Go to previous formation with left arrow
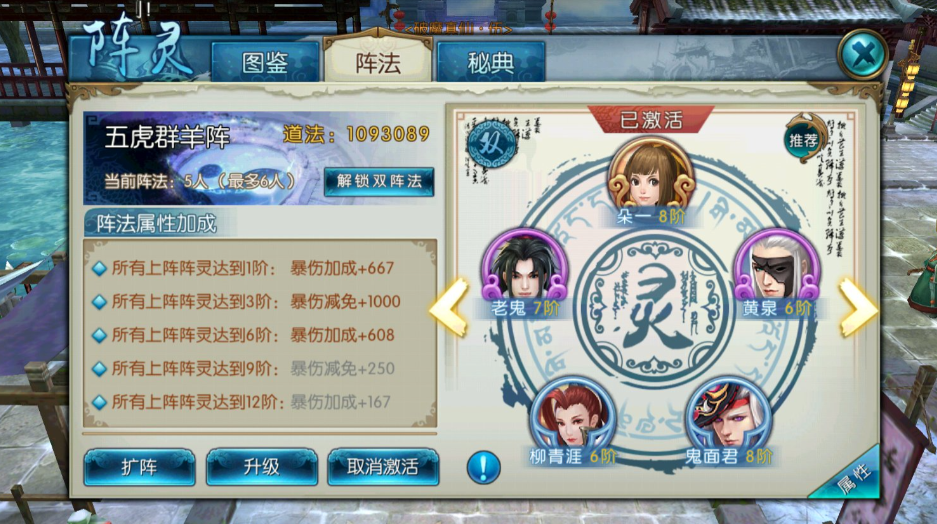Image resolution: width=937 pixels, height=524 pixels. pyautogui.click(x=449, y=307)
